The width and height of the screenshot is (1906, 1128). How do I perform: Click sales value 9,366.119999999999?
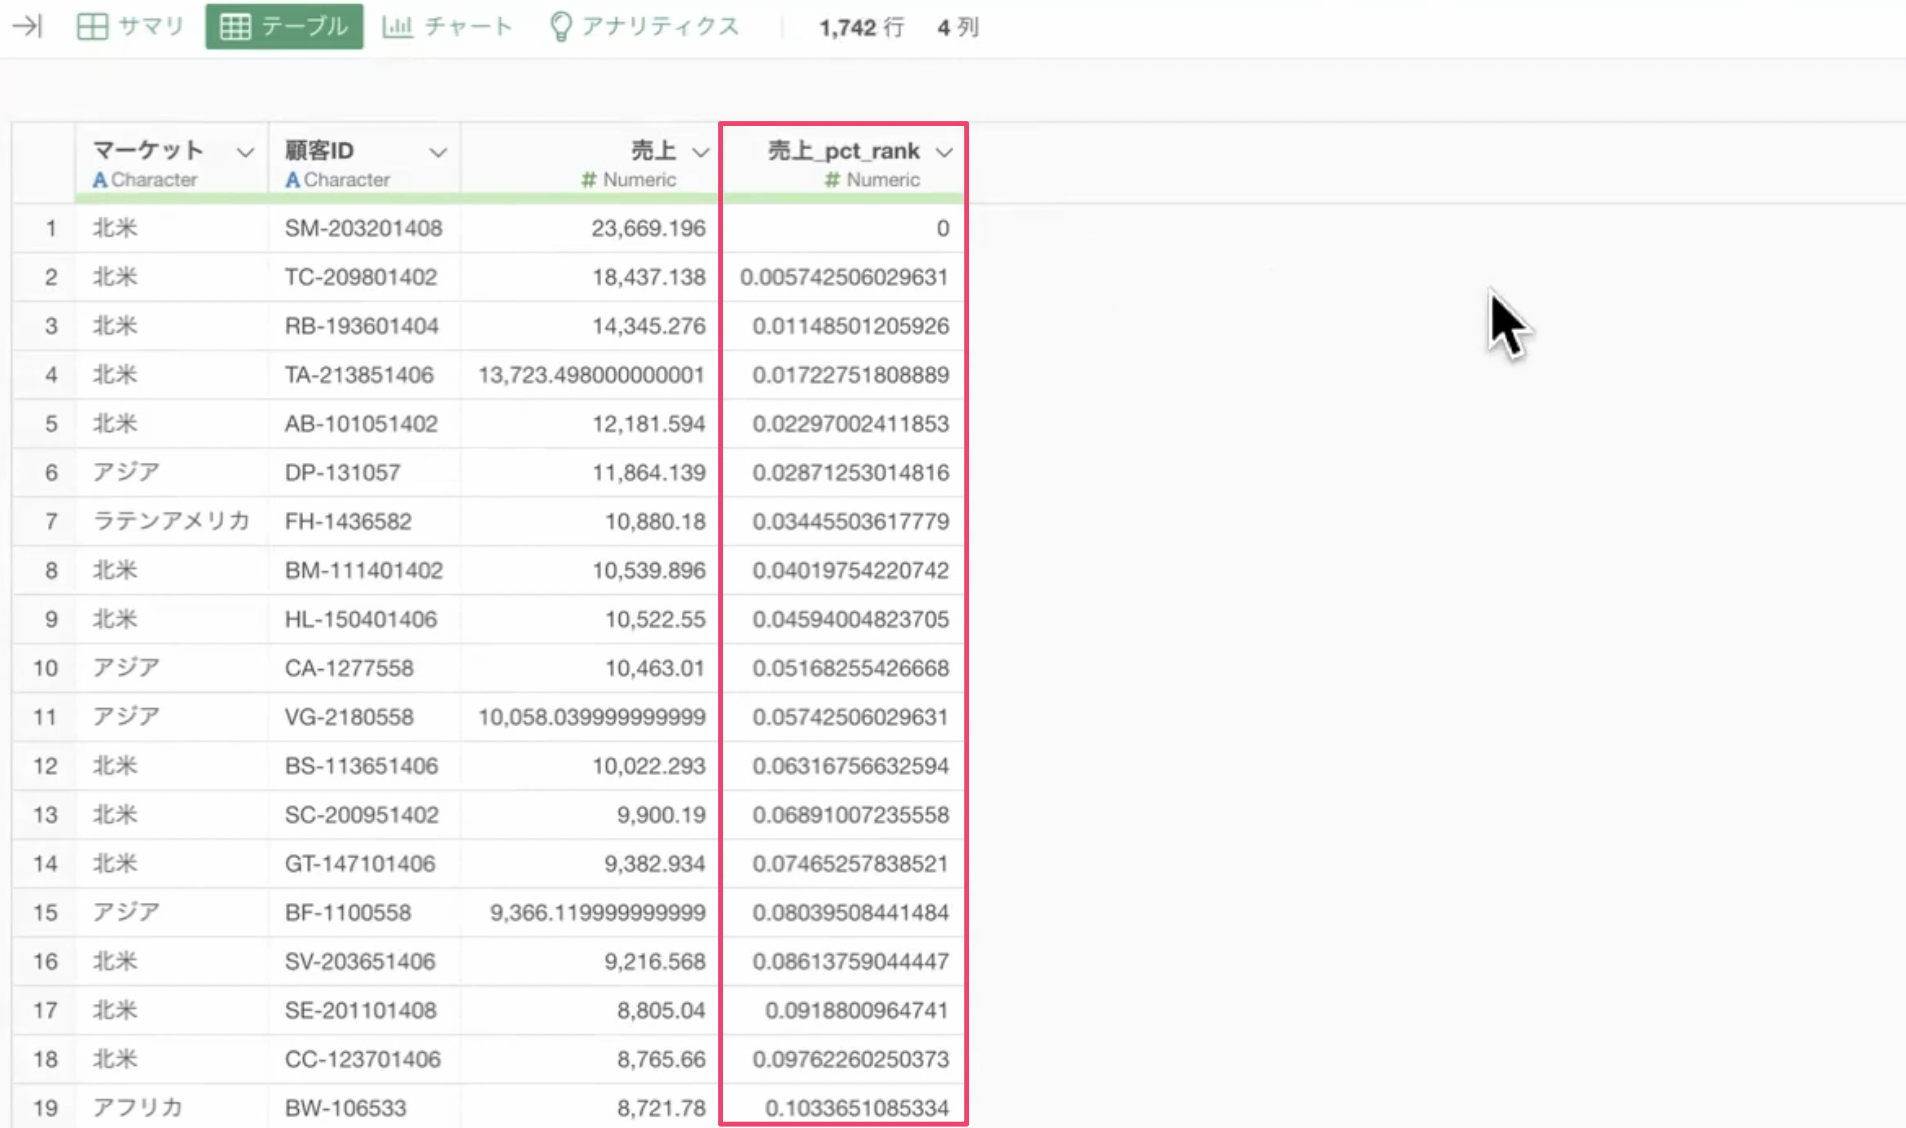597,912
